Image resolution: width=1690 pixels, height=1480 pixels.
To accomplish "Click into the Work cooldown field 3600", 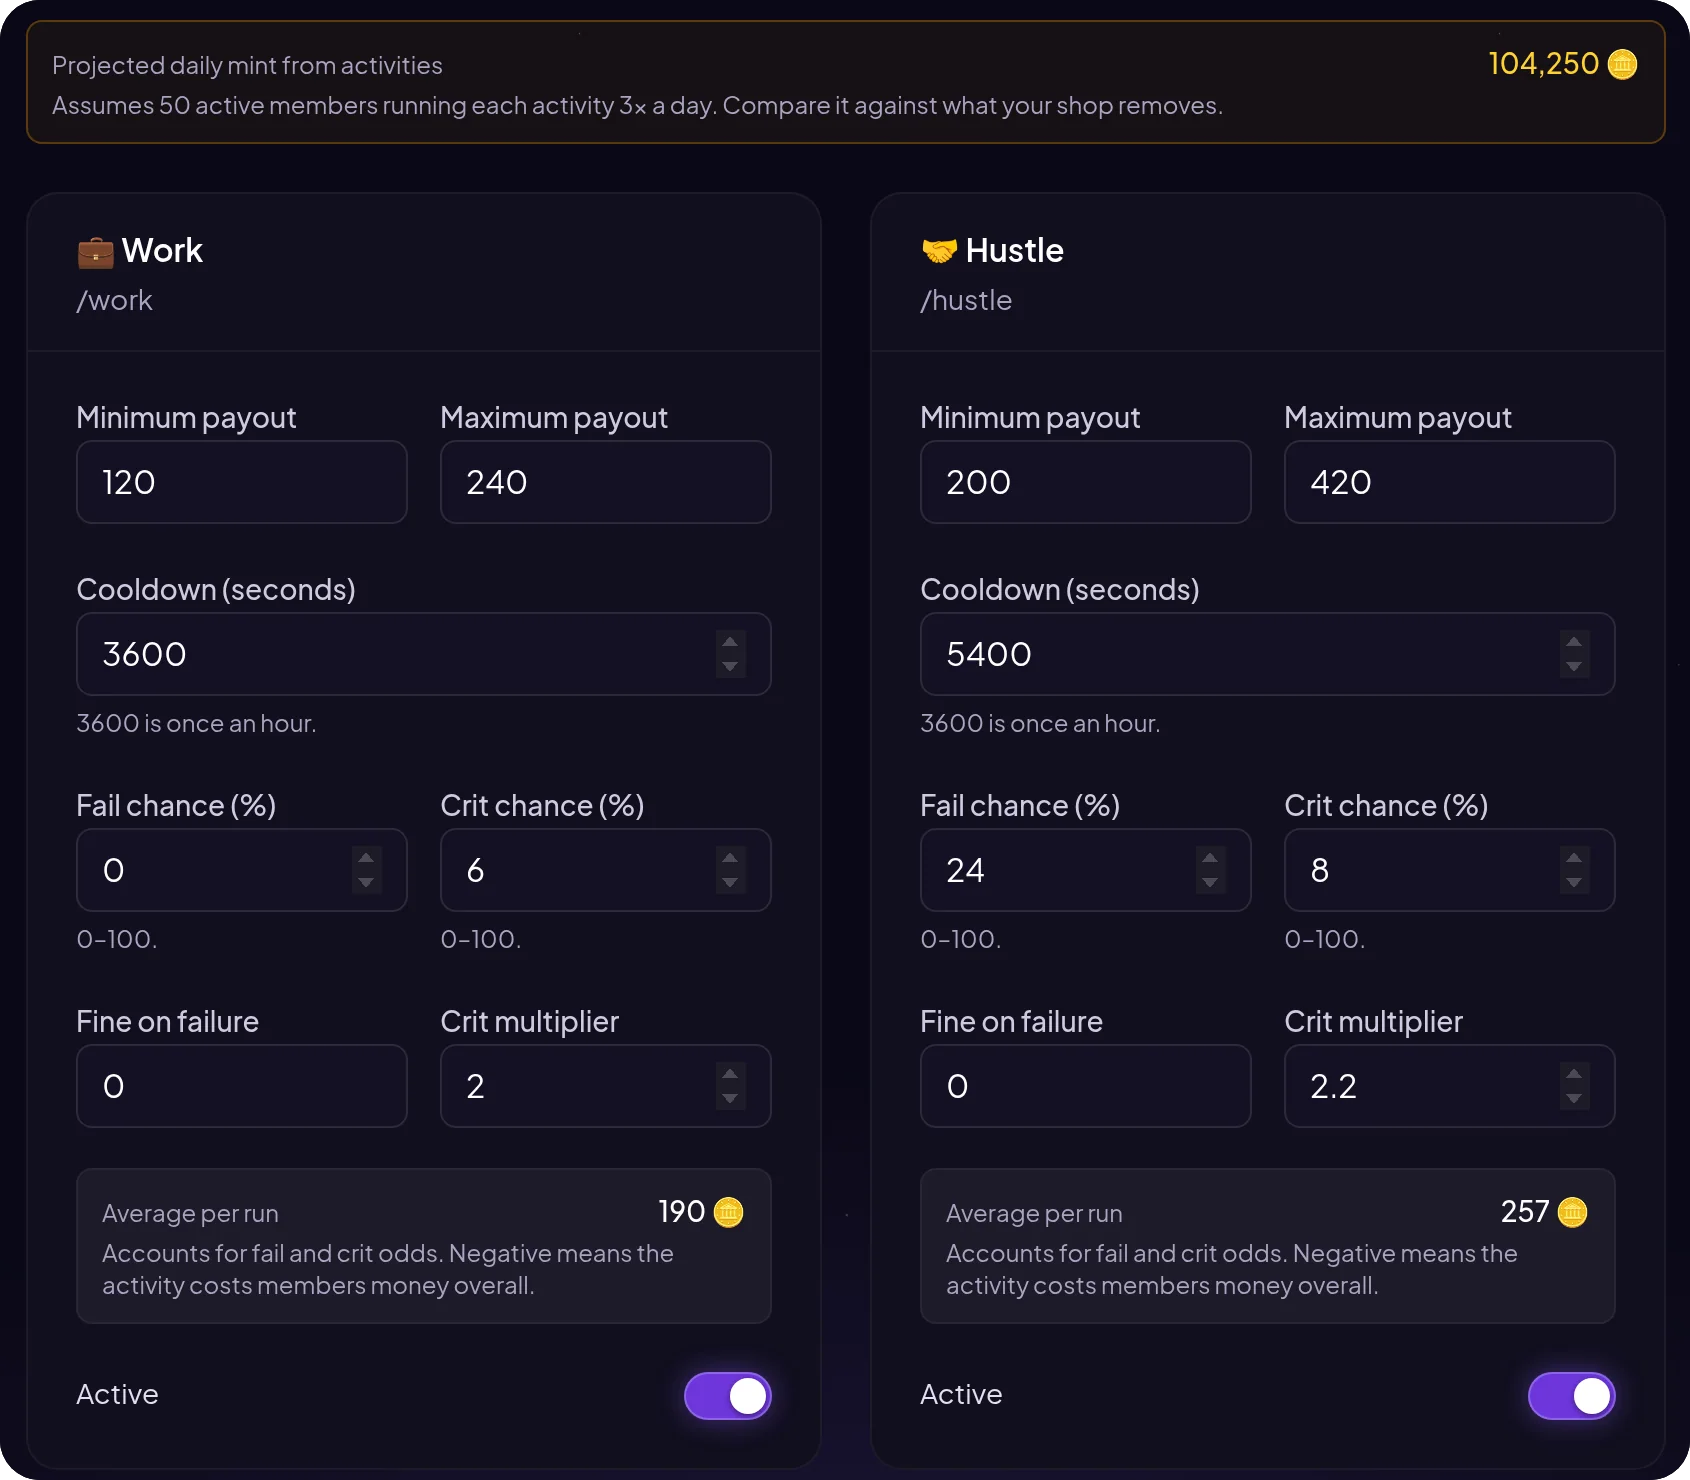I will 424,654.
